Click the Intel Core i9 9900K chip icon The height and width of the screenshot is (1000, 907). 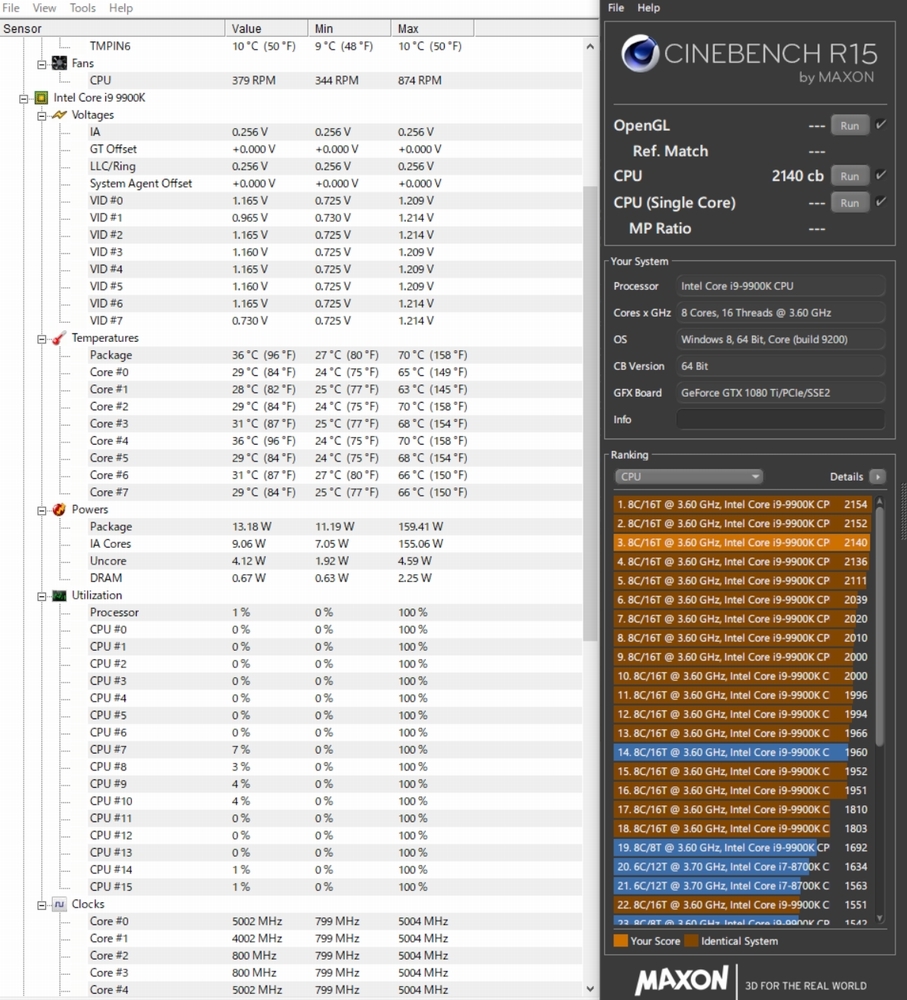(x=41, y=98)
